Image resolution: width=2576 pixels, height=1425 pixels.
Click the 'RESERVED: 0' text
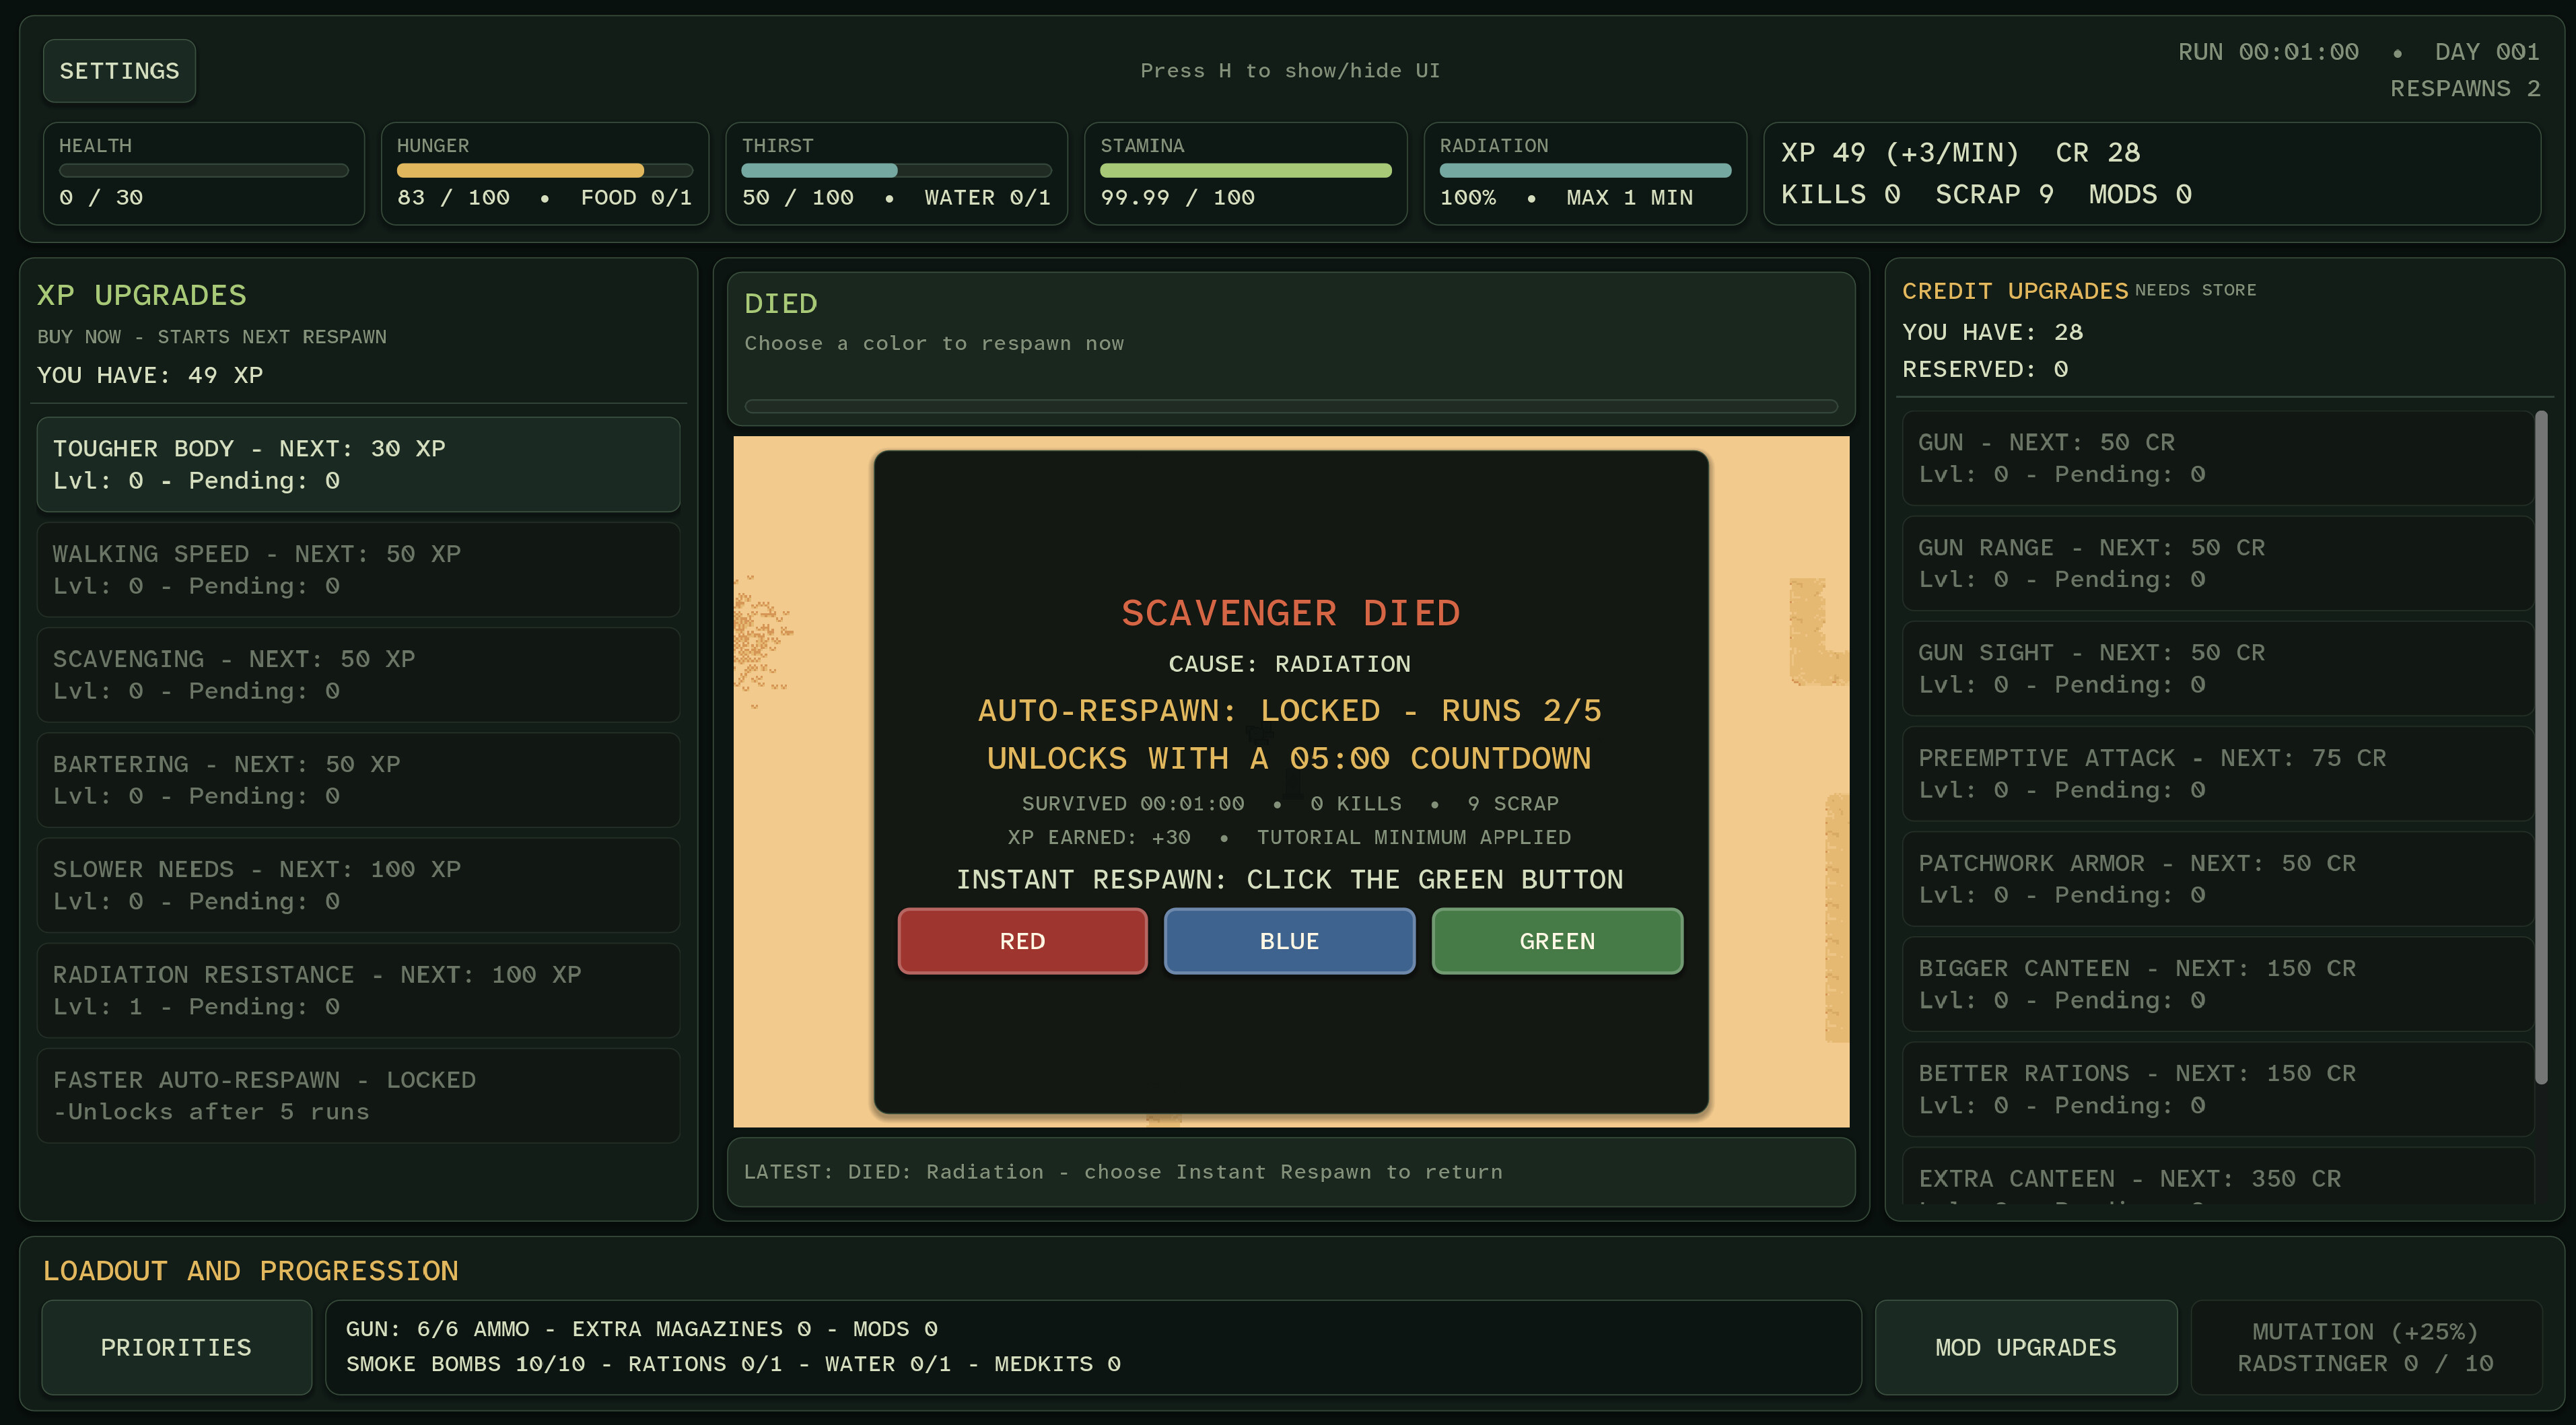tap(1985, 370)
